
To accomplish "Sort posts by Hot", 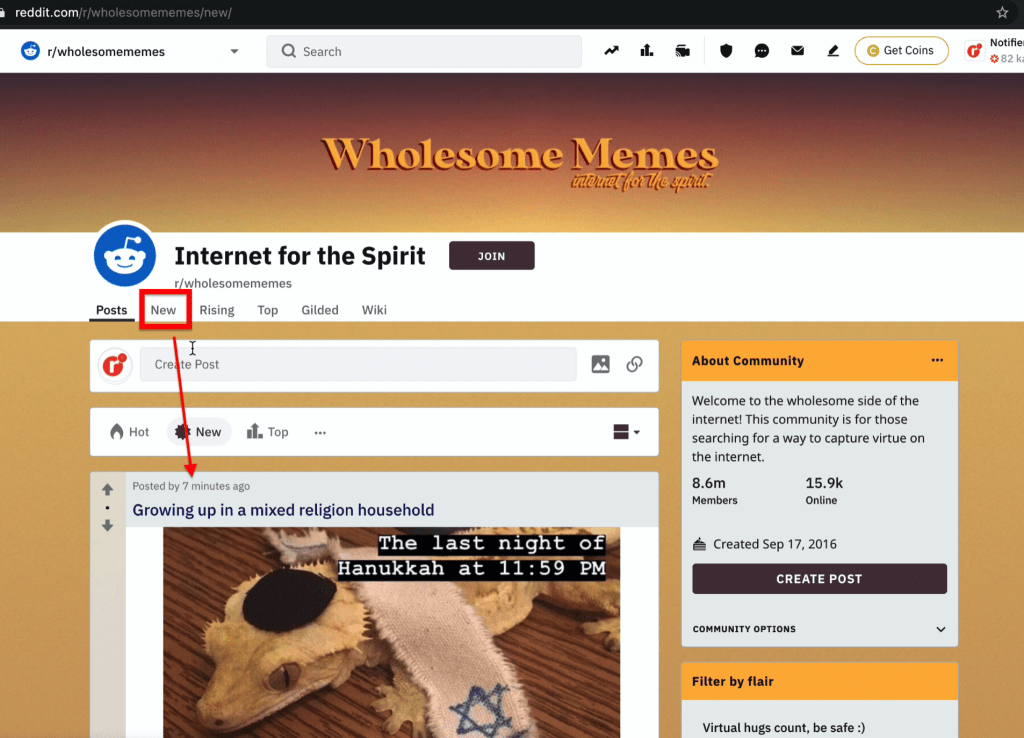I will [129, 432].
